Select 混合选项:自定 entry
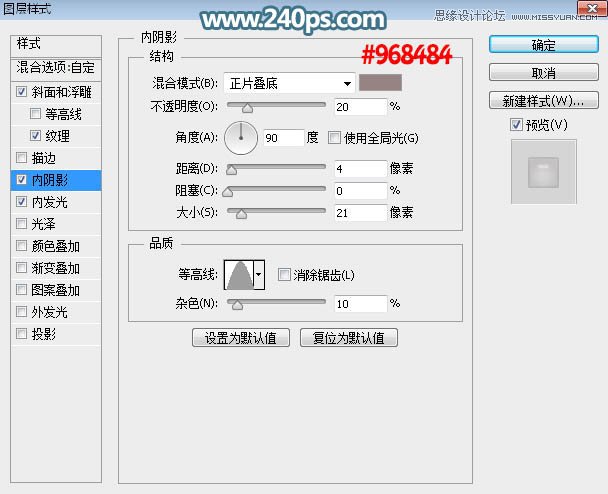 [x=56, y=69]
